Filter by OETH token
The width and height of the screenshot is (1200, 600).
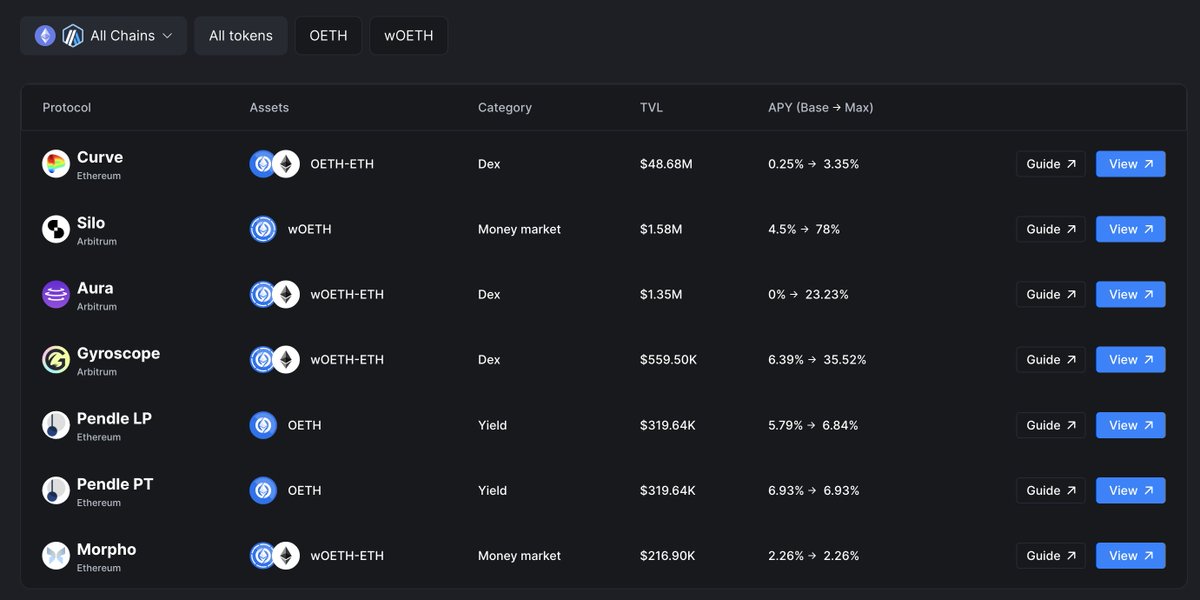328,35
